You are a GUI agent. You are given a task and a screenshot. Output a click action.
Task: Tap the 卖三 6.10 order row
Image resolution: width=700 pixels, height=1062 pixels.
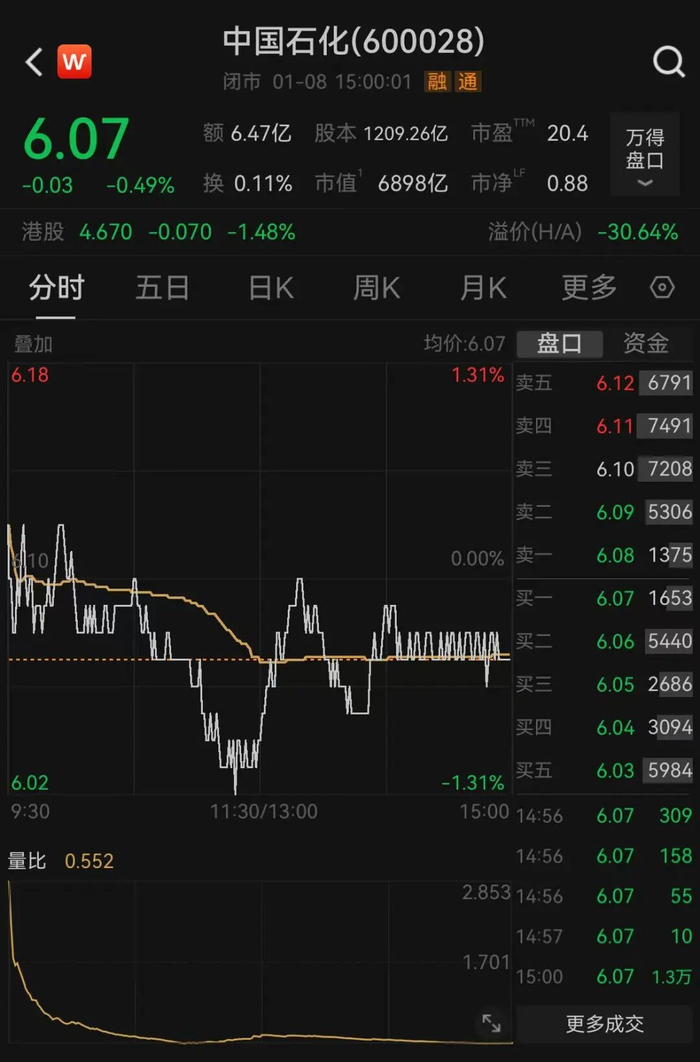click(604, 469)
